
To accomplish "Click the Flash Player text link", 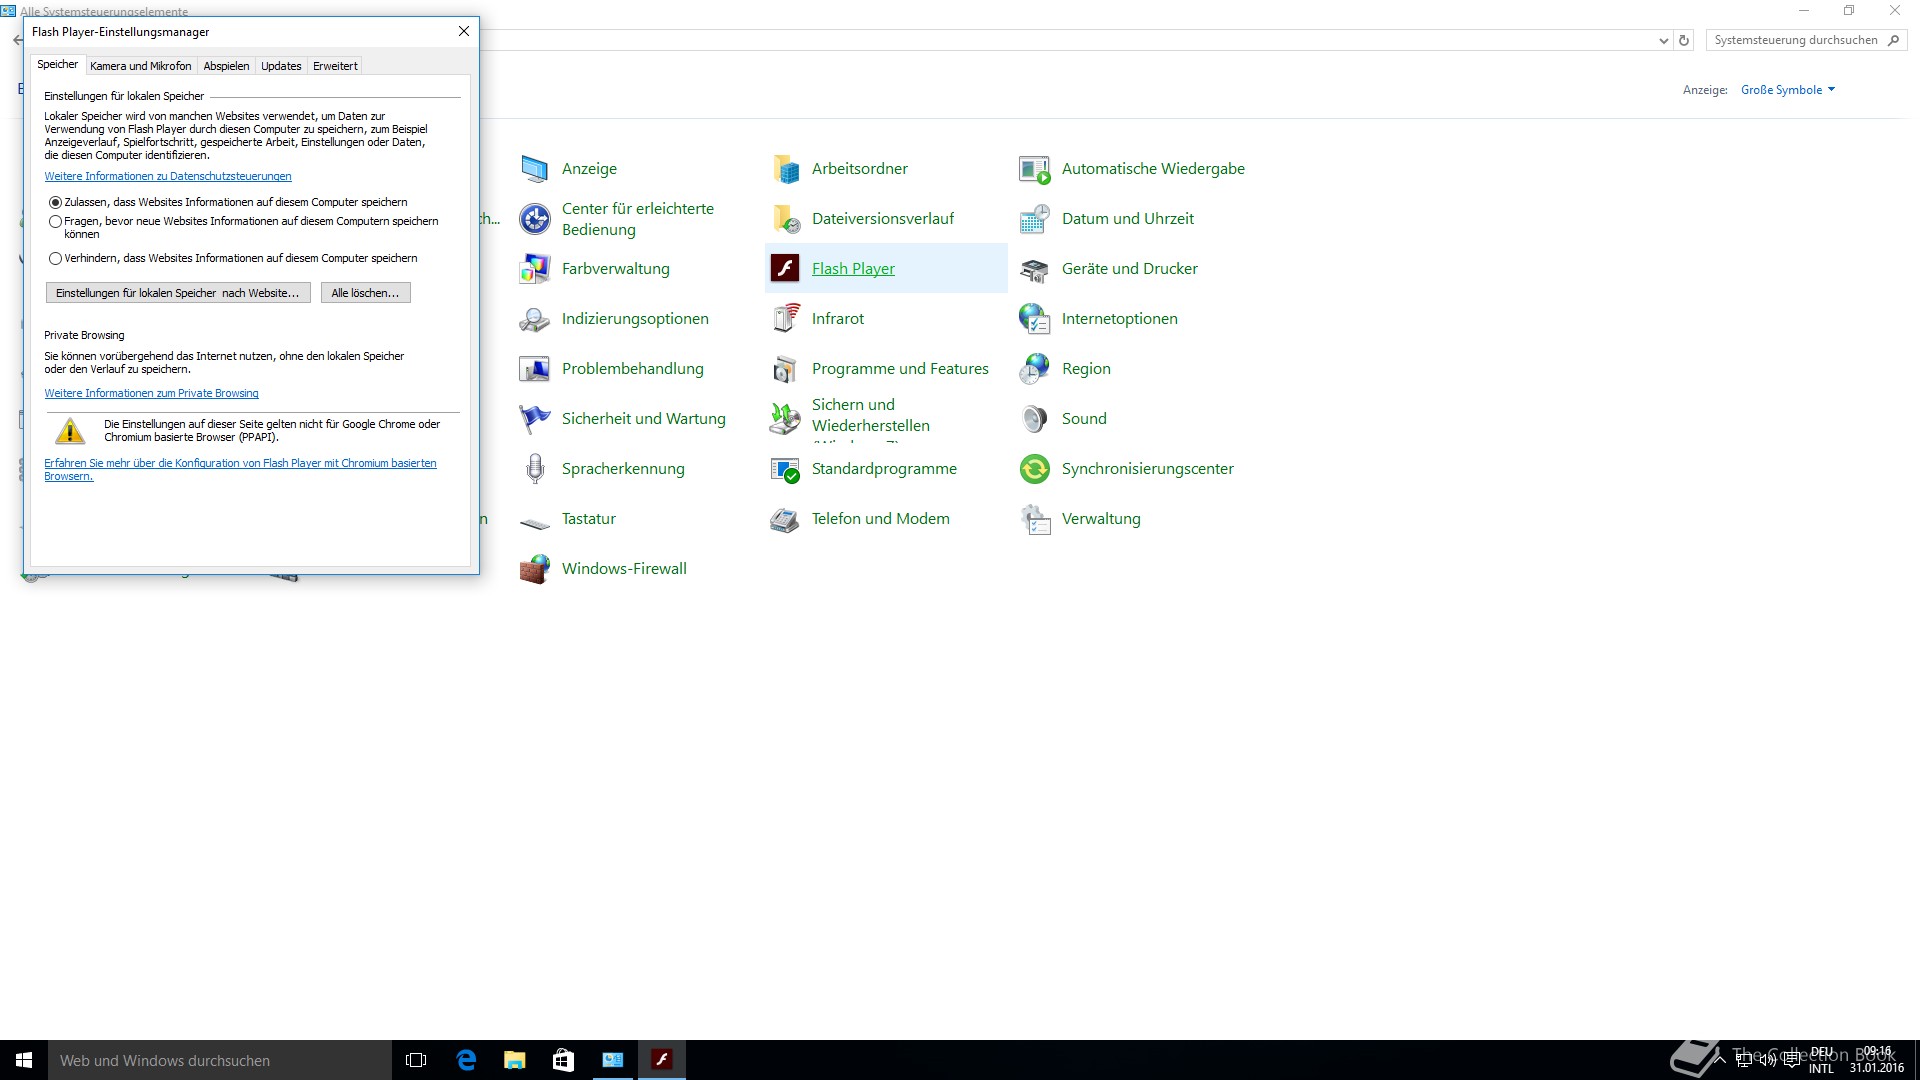I will click(x=853, y=269).
